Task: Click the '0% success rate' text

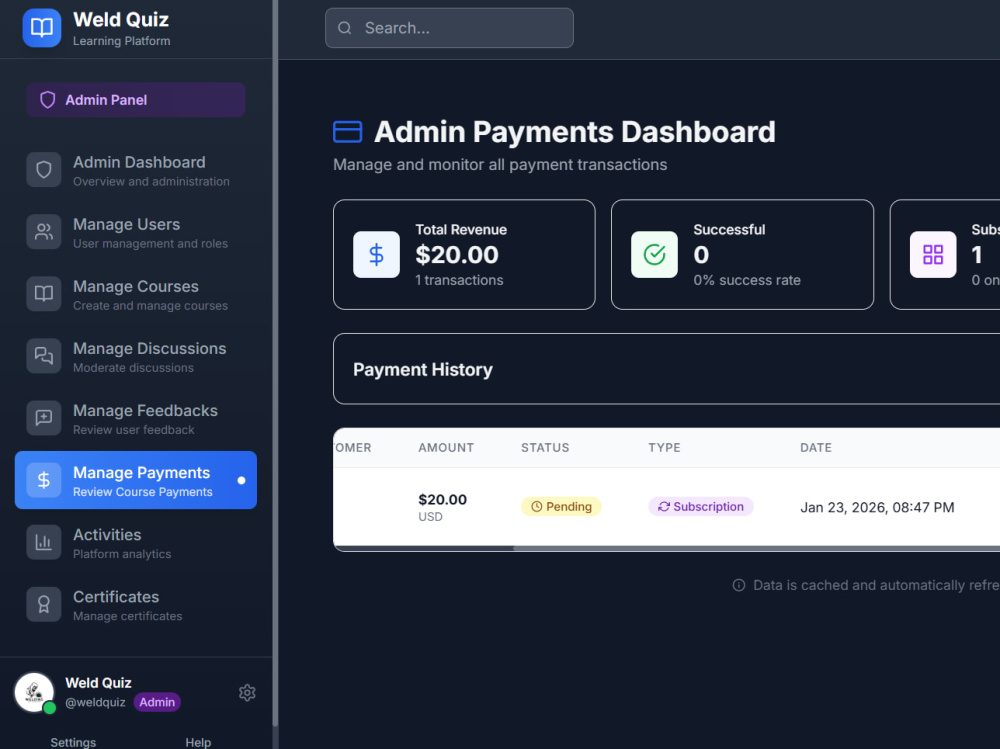Action: [747, 280]
